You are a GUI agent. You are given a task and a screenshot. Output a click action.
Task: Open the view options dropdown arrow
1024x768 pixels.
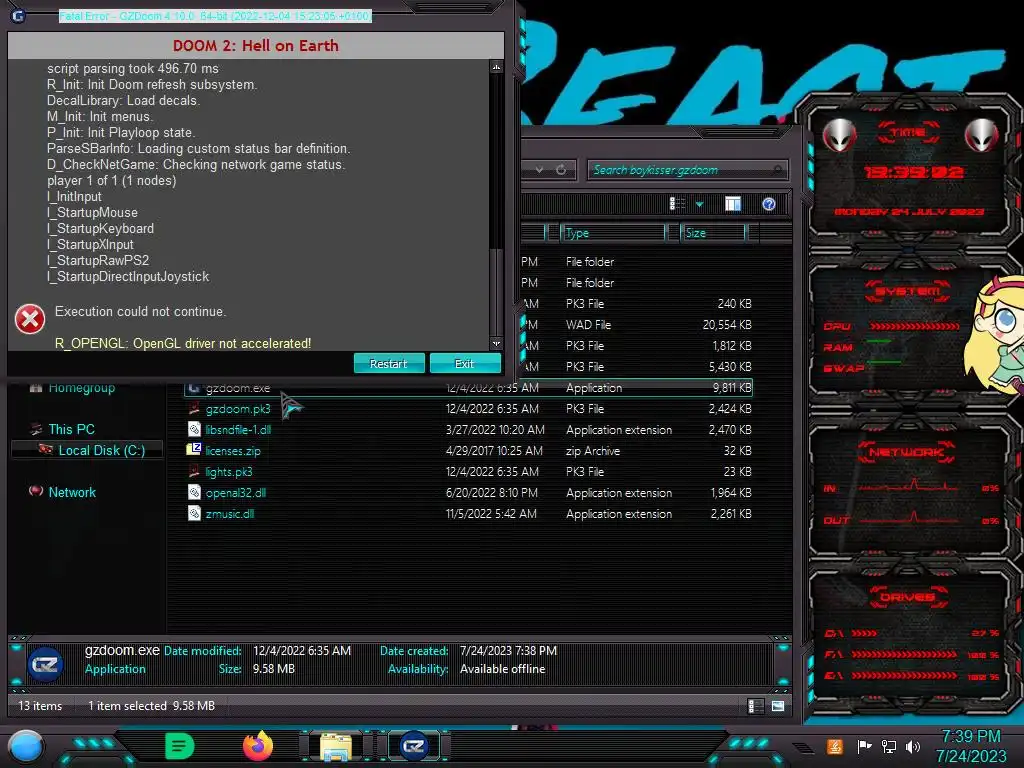699,204
